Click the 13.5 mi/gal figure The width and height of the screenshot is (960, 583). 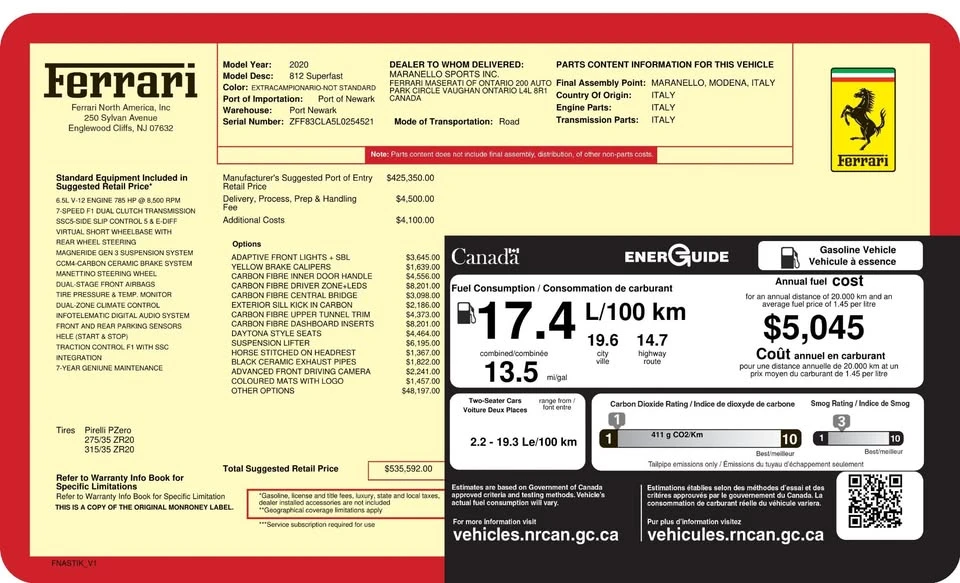coord(511,372)
